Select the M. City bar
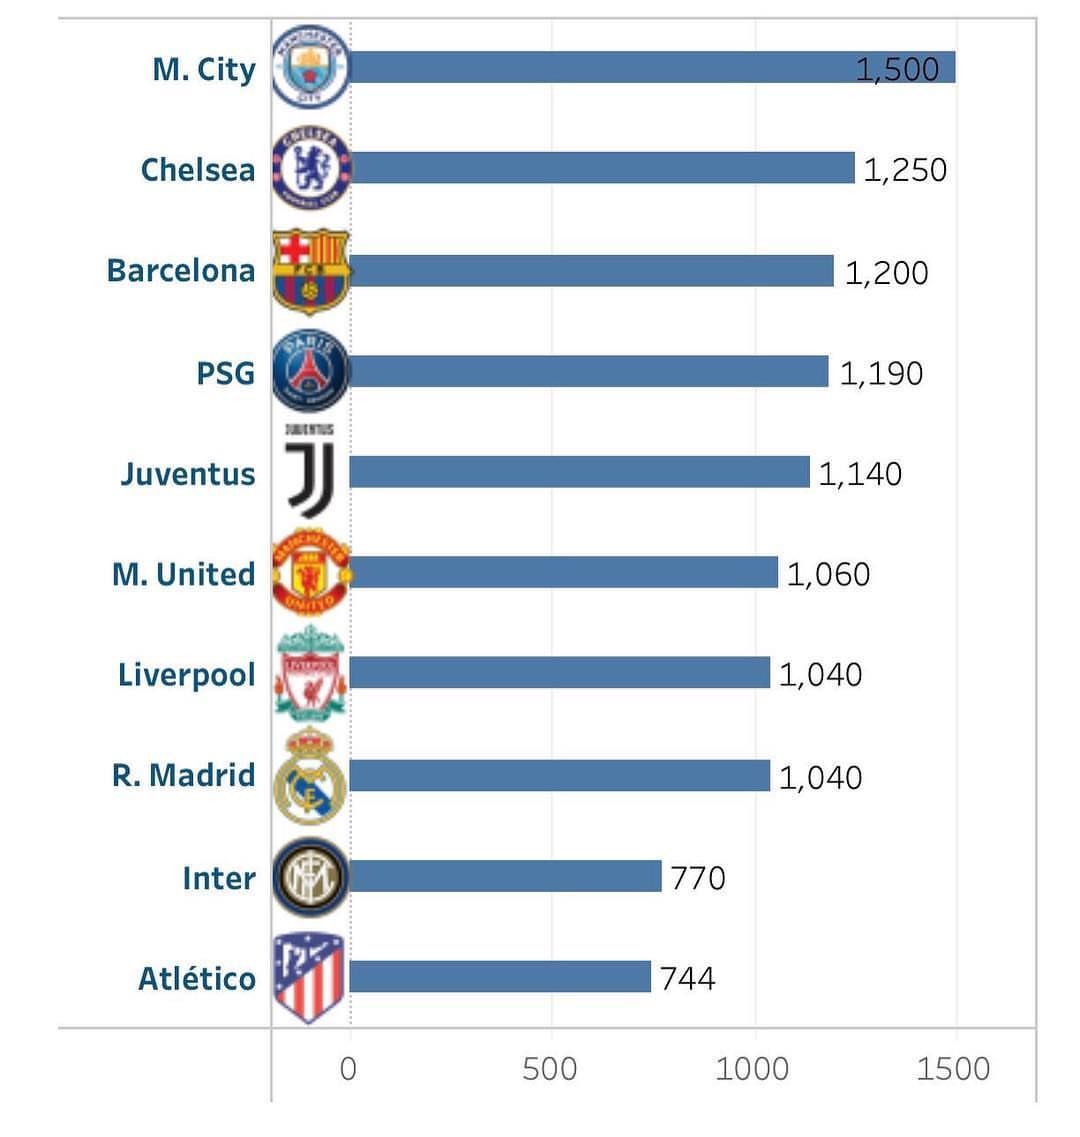Screen dimensions: 1080x1137 click(x=652, y=67)
